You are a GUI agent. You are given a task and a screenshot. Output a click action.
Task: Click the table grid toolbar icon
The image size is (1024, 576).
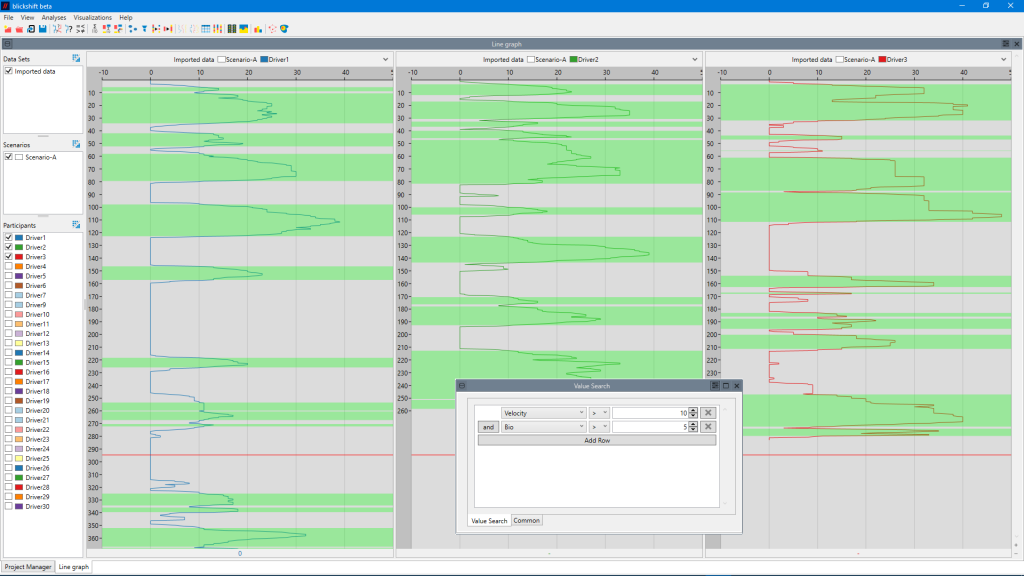206,29
